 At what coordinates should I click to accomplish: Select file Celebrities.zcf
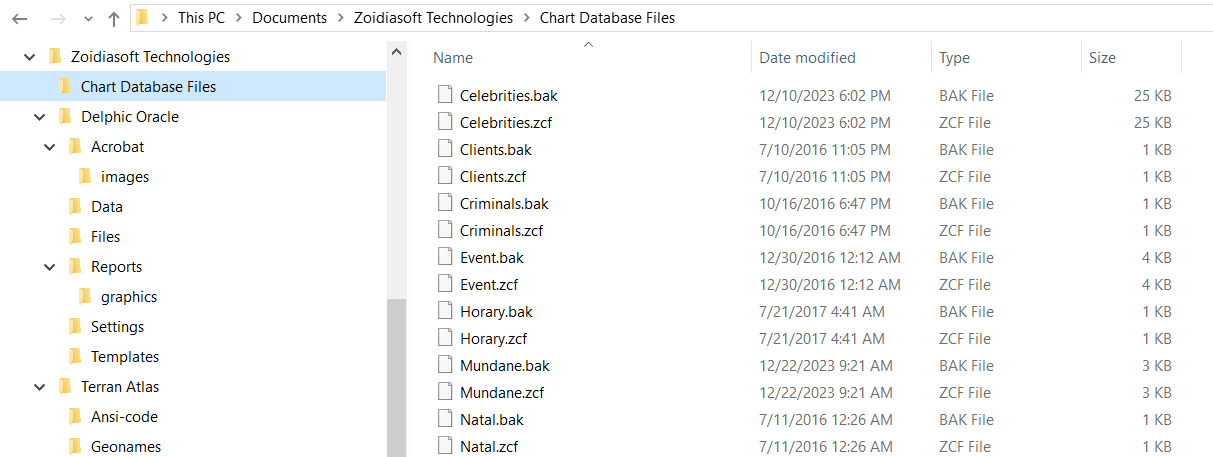[x=507, y=123]
